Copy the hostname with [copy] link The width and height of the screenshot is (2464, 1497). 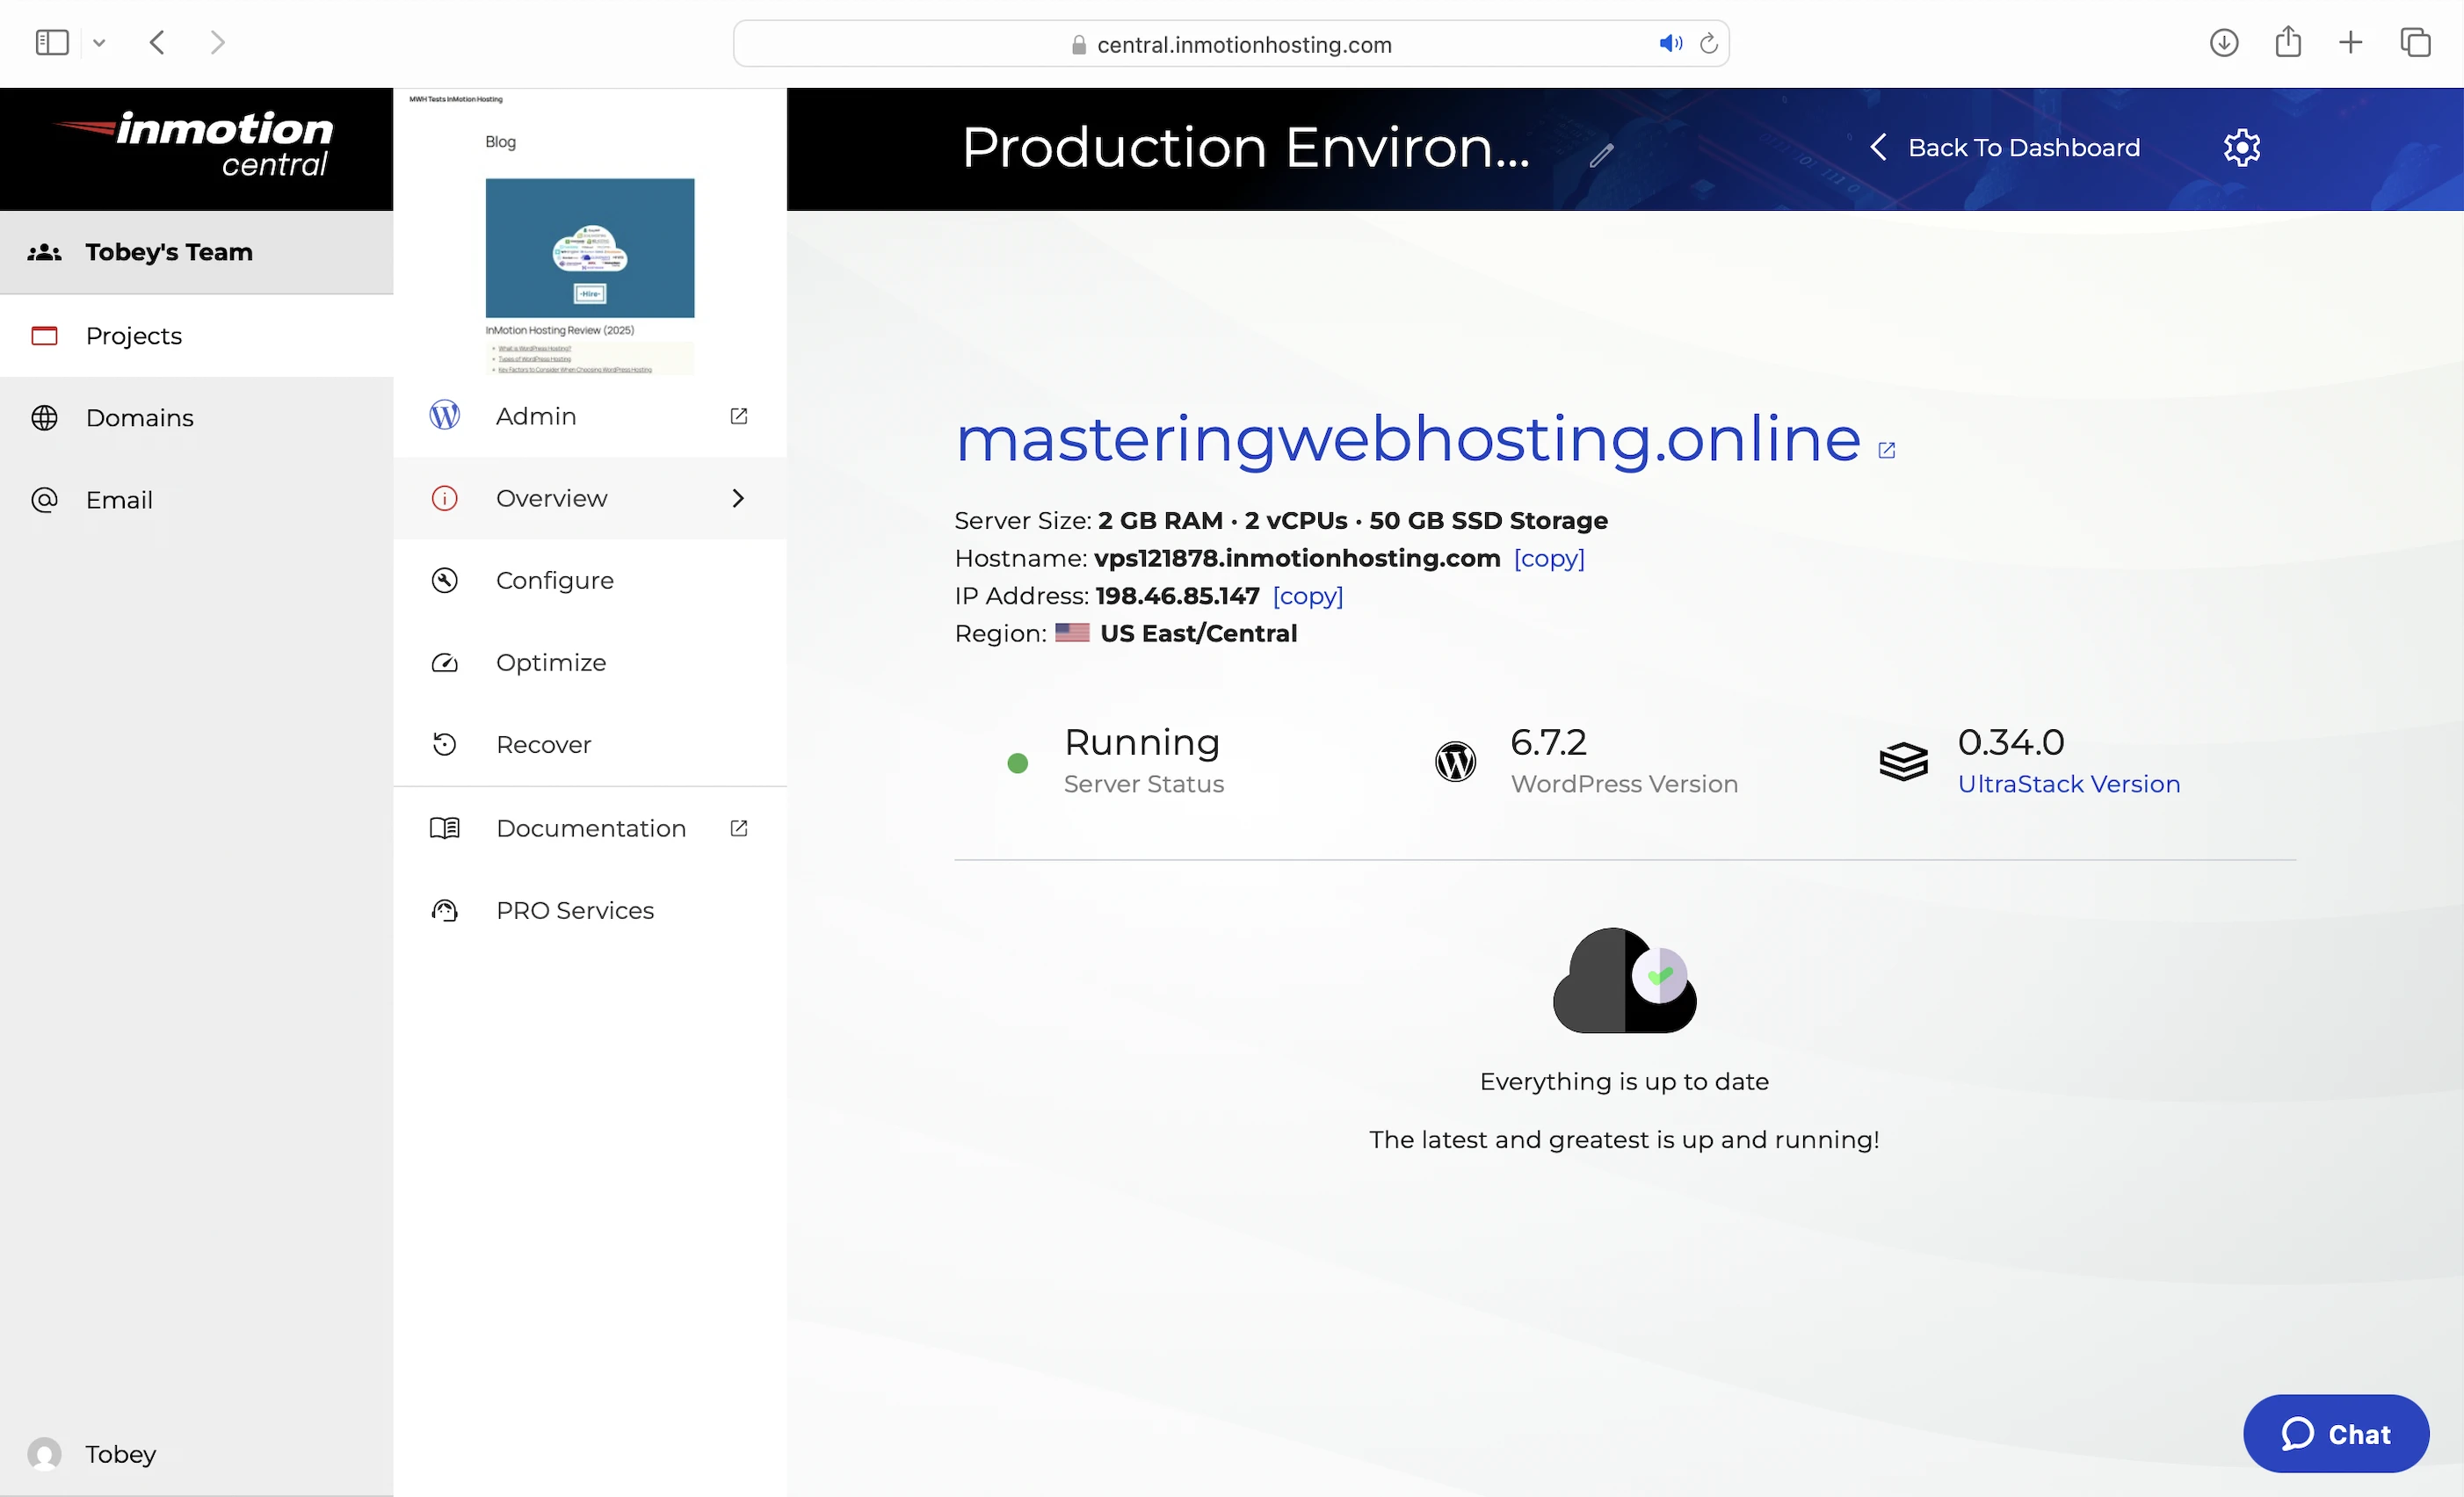(1548, 558)
